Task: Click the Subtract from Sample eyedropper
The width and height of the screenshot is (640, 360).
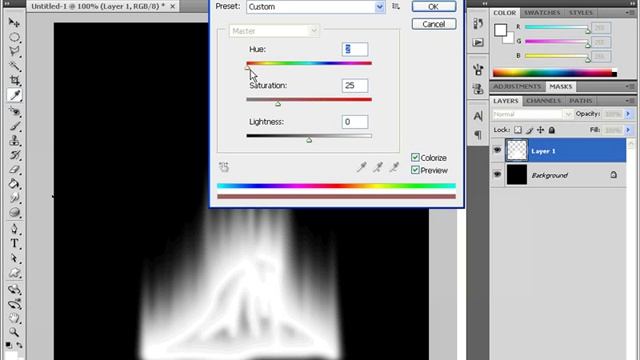Action: [x=394, y=167]
